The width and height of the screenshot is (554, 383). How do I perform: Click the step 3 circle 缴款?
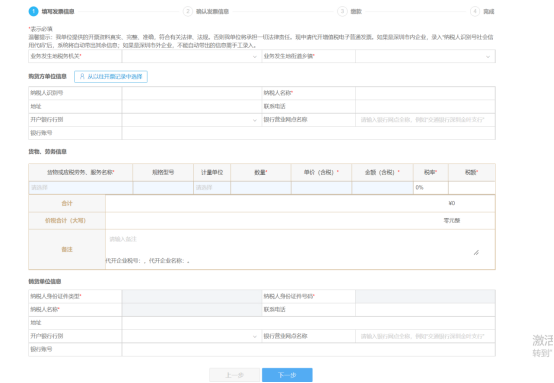pos(342,11)
